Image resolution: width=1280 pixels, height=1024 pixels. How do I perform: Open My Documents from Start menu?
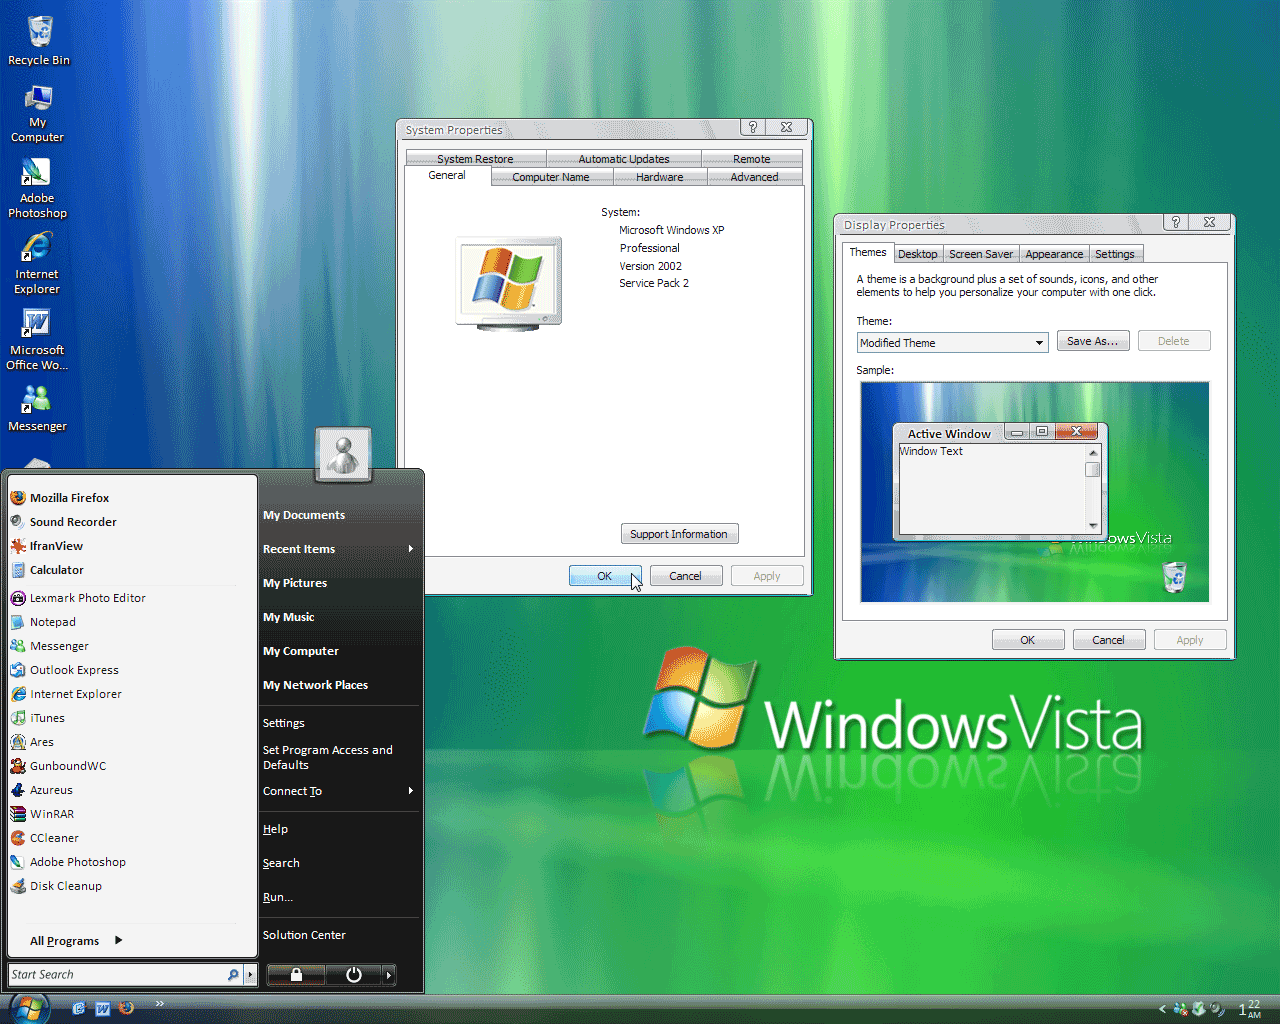coord(304,515)
